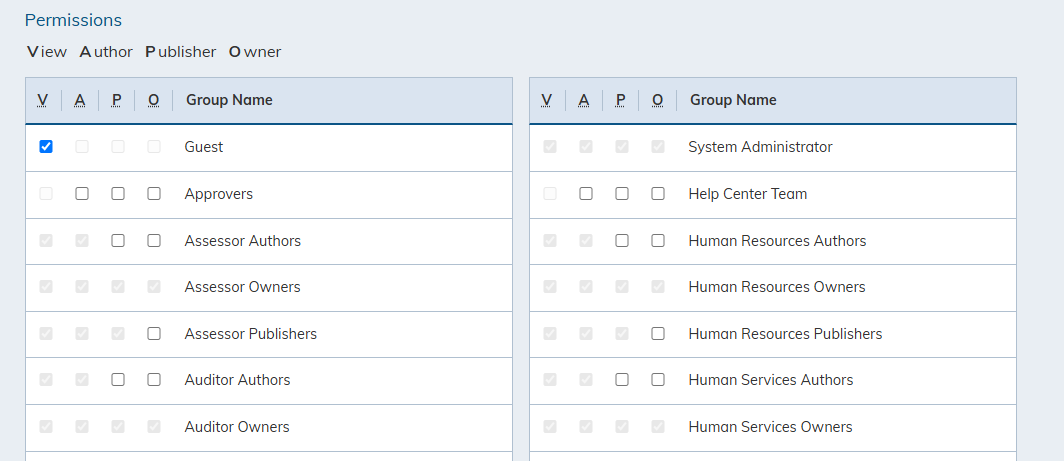Select the Auditor Owners group name
Image resolution: width=1064 pixels, height=461 pixels.
click(x=237, y=426)
